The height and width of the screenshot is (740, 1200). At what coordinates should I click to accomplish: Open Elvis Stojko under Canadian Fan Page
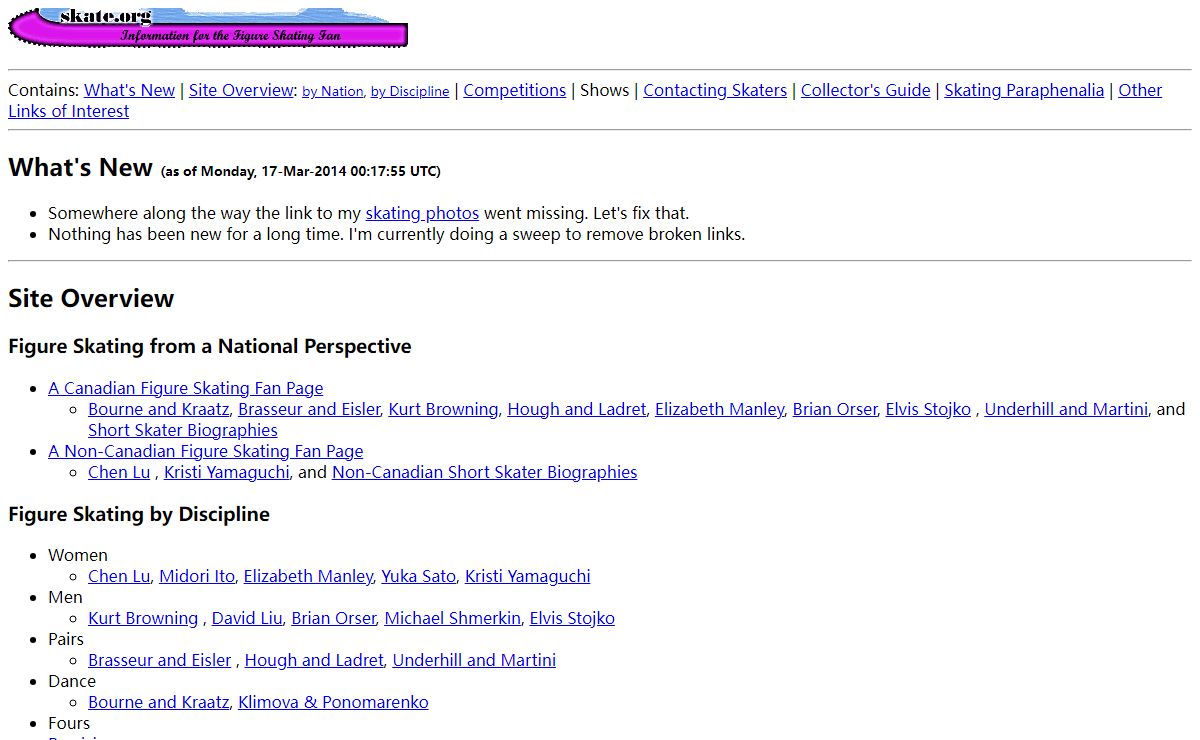pos(928,409)
